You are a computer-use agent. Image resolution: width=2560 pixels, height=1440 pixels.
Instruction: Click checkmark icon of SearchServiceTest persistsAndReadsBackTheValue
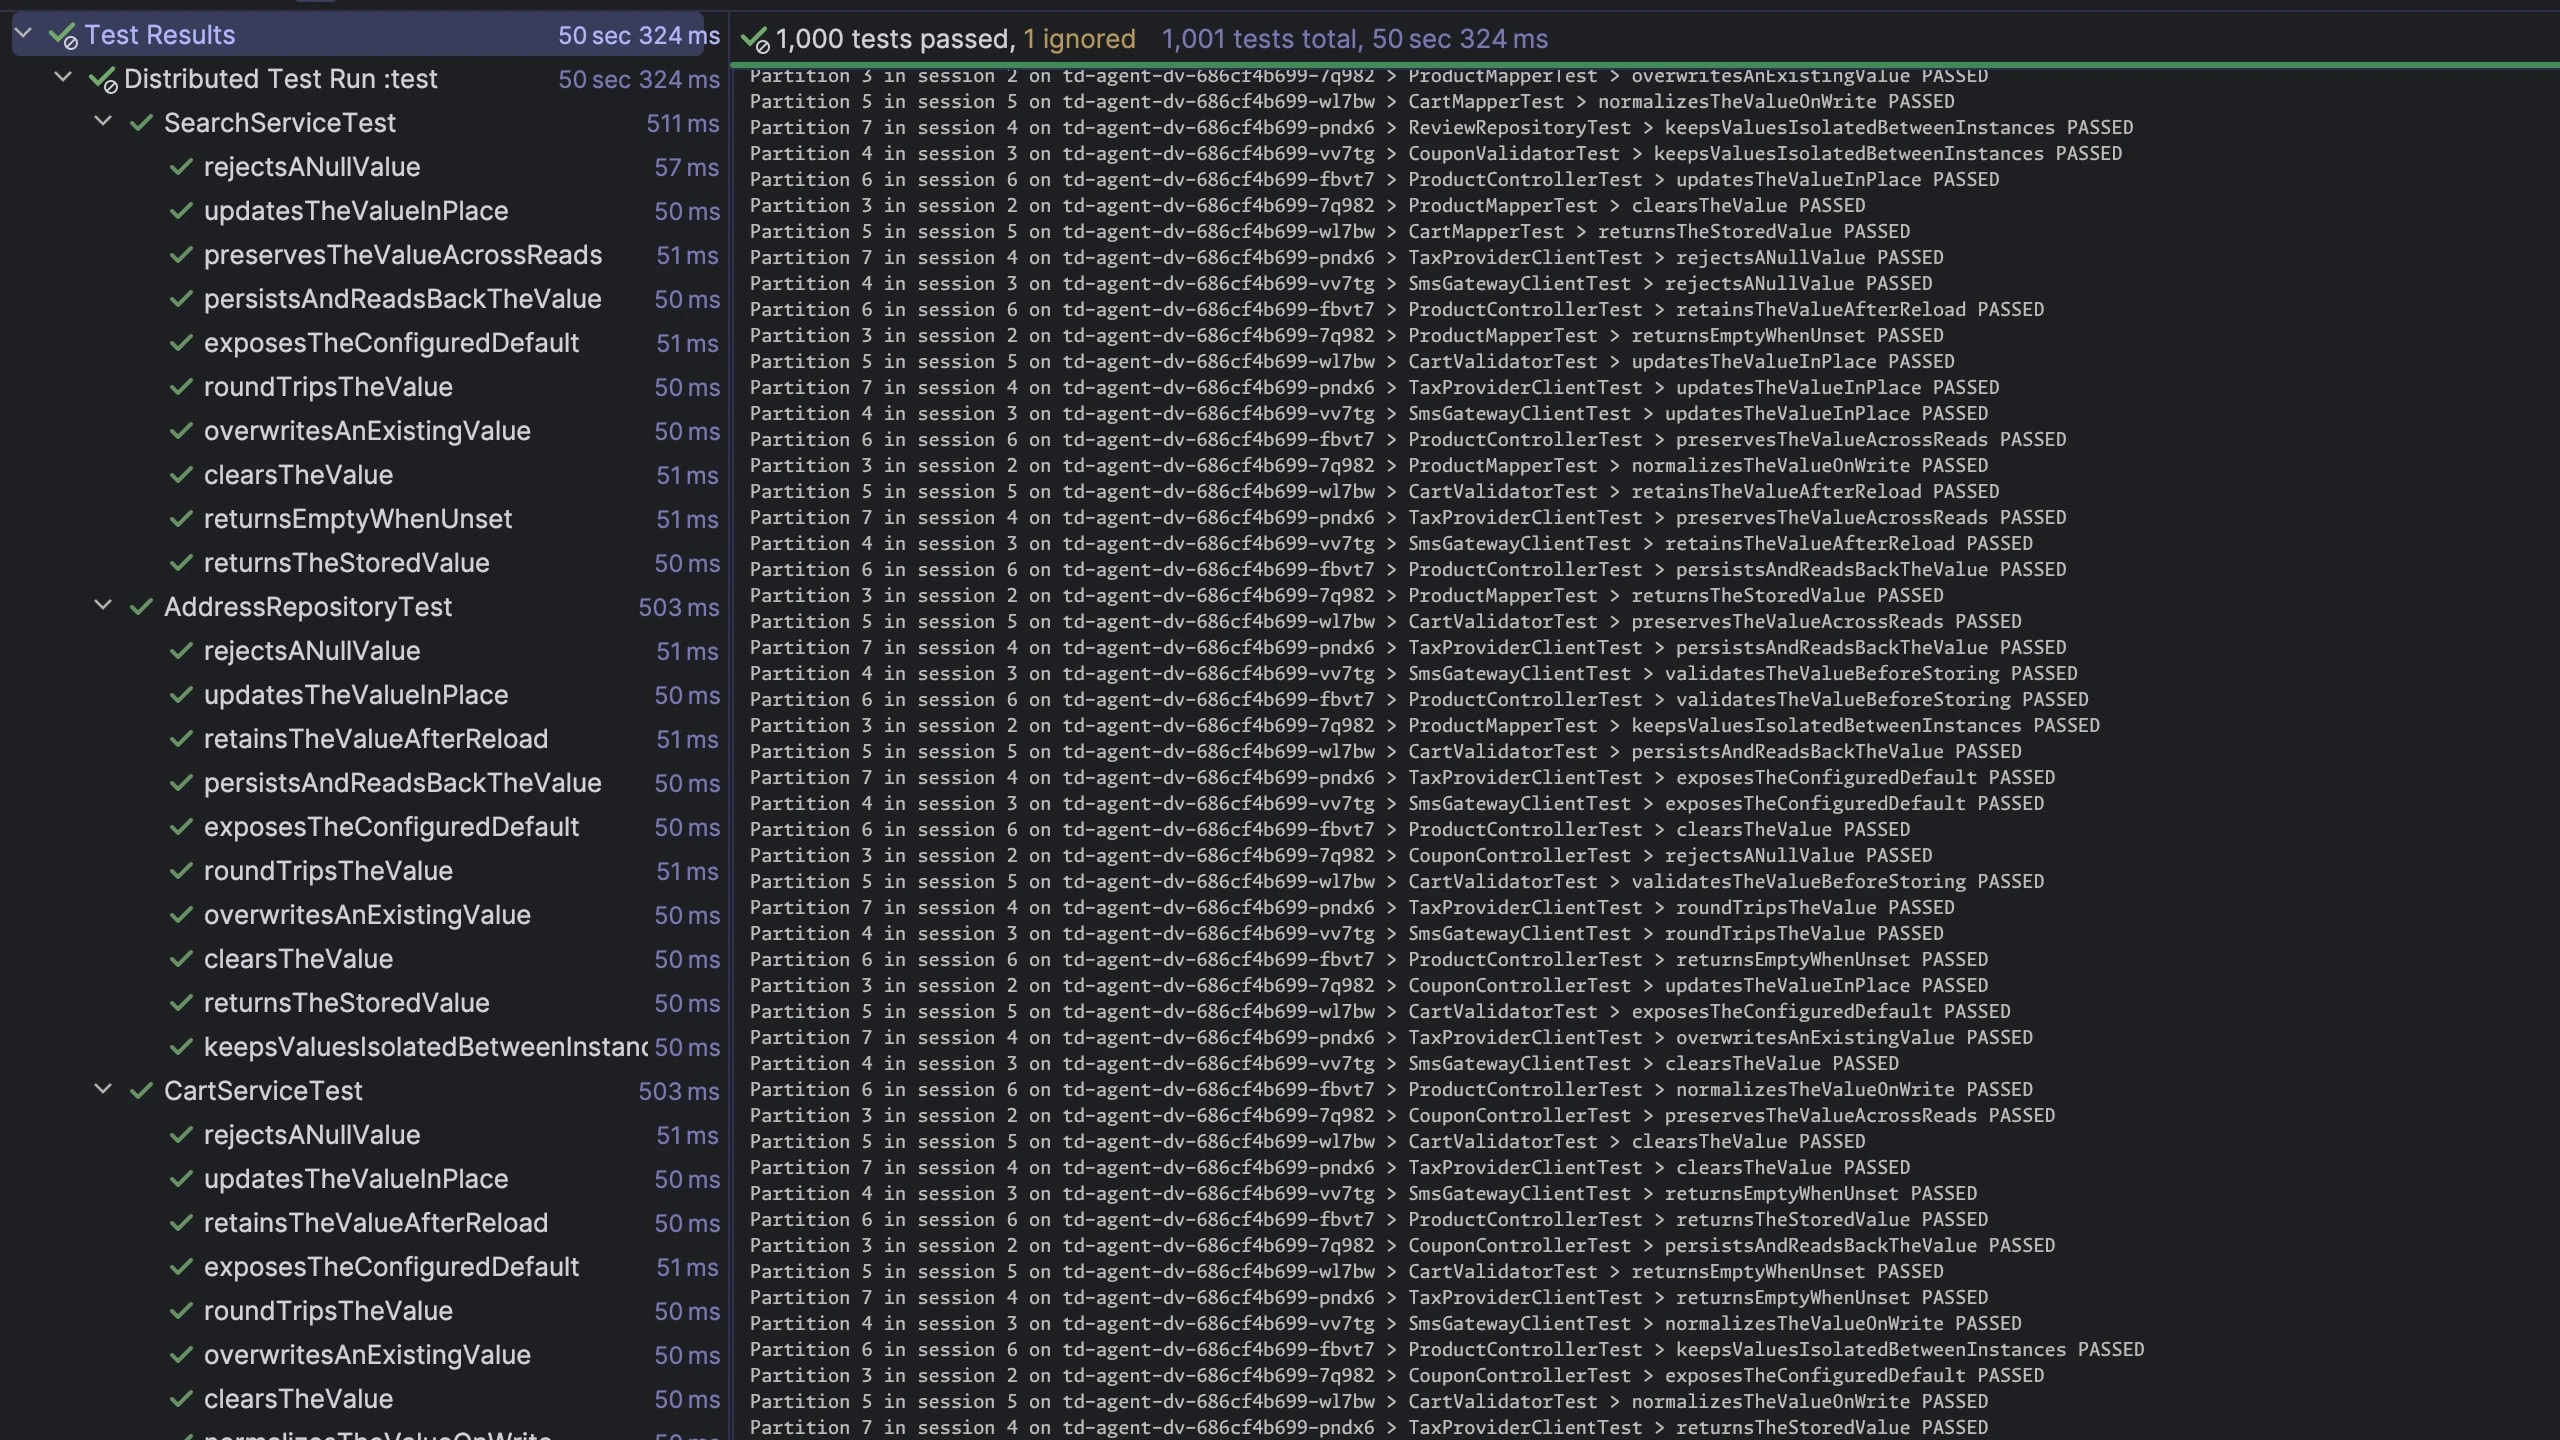pos(181,299)
